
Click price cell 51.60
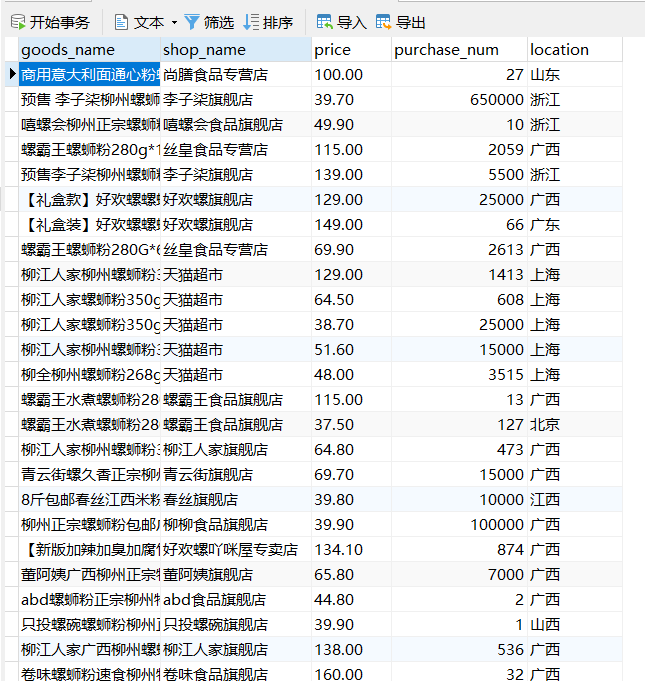[351, 349]
